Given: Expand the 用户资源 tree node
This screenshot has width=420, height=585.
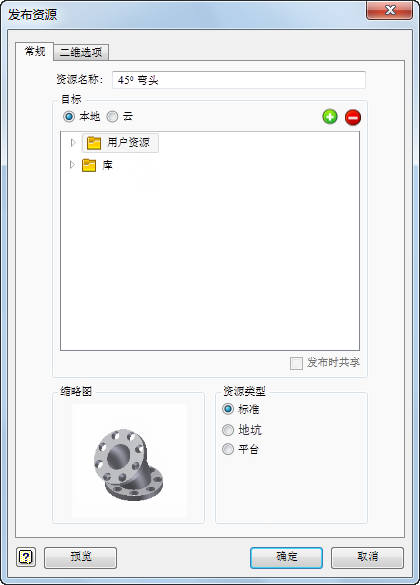Looking at the screenshot, I should coord(73,143).
